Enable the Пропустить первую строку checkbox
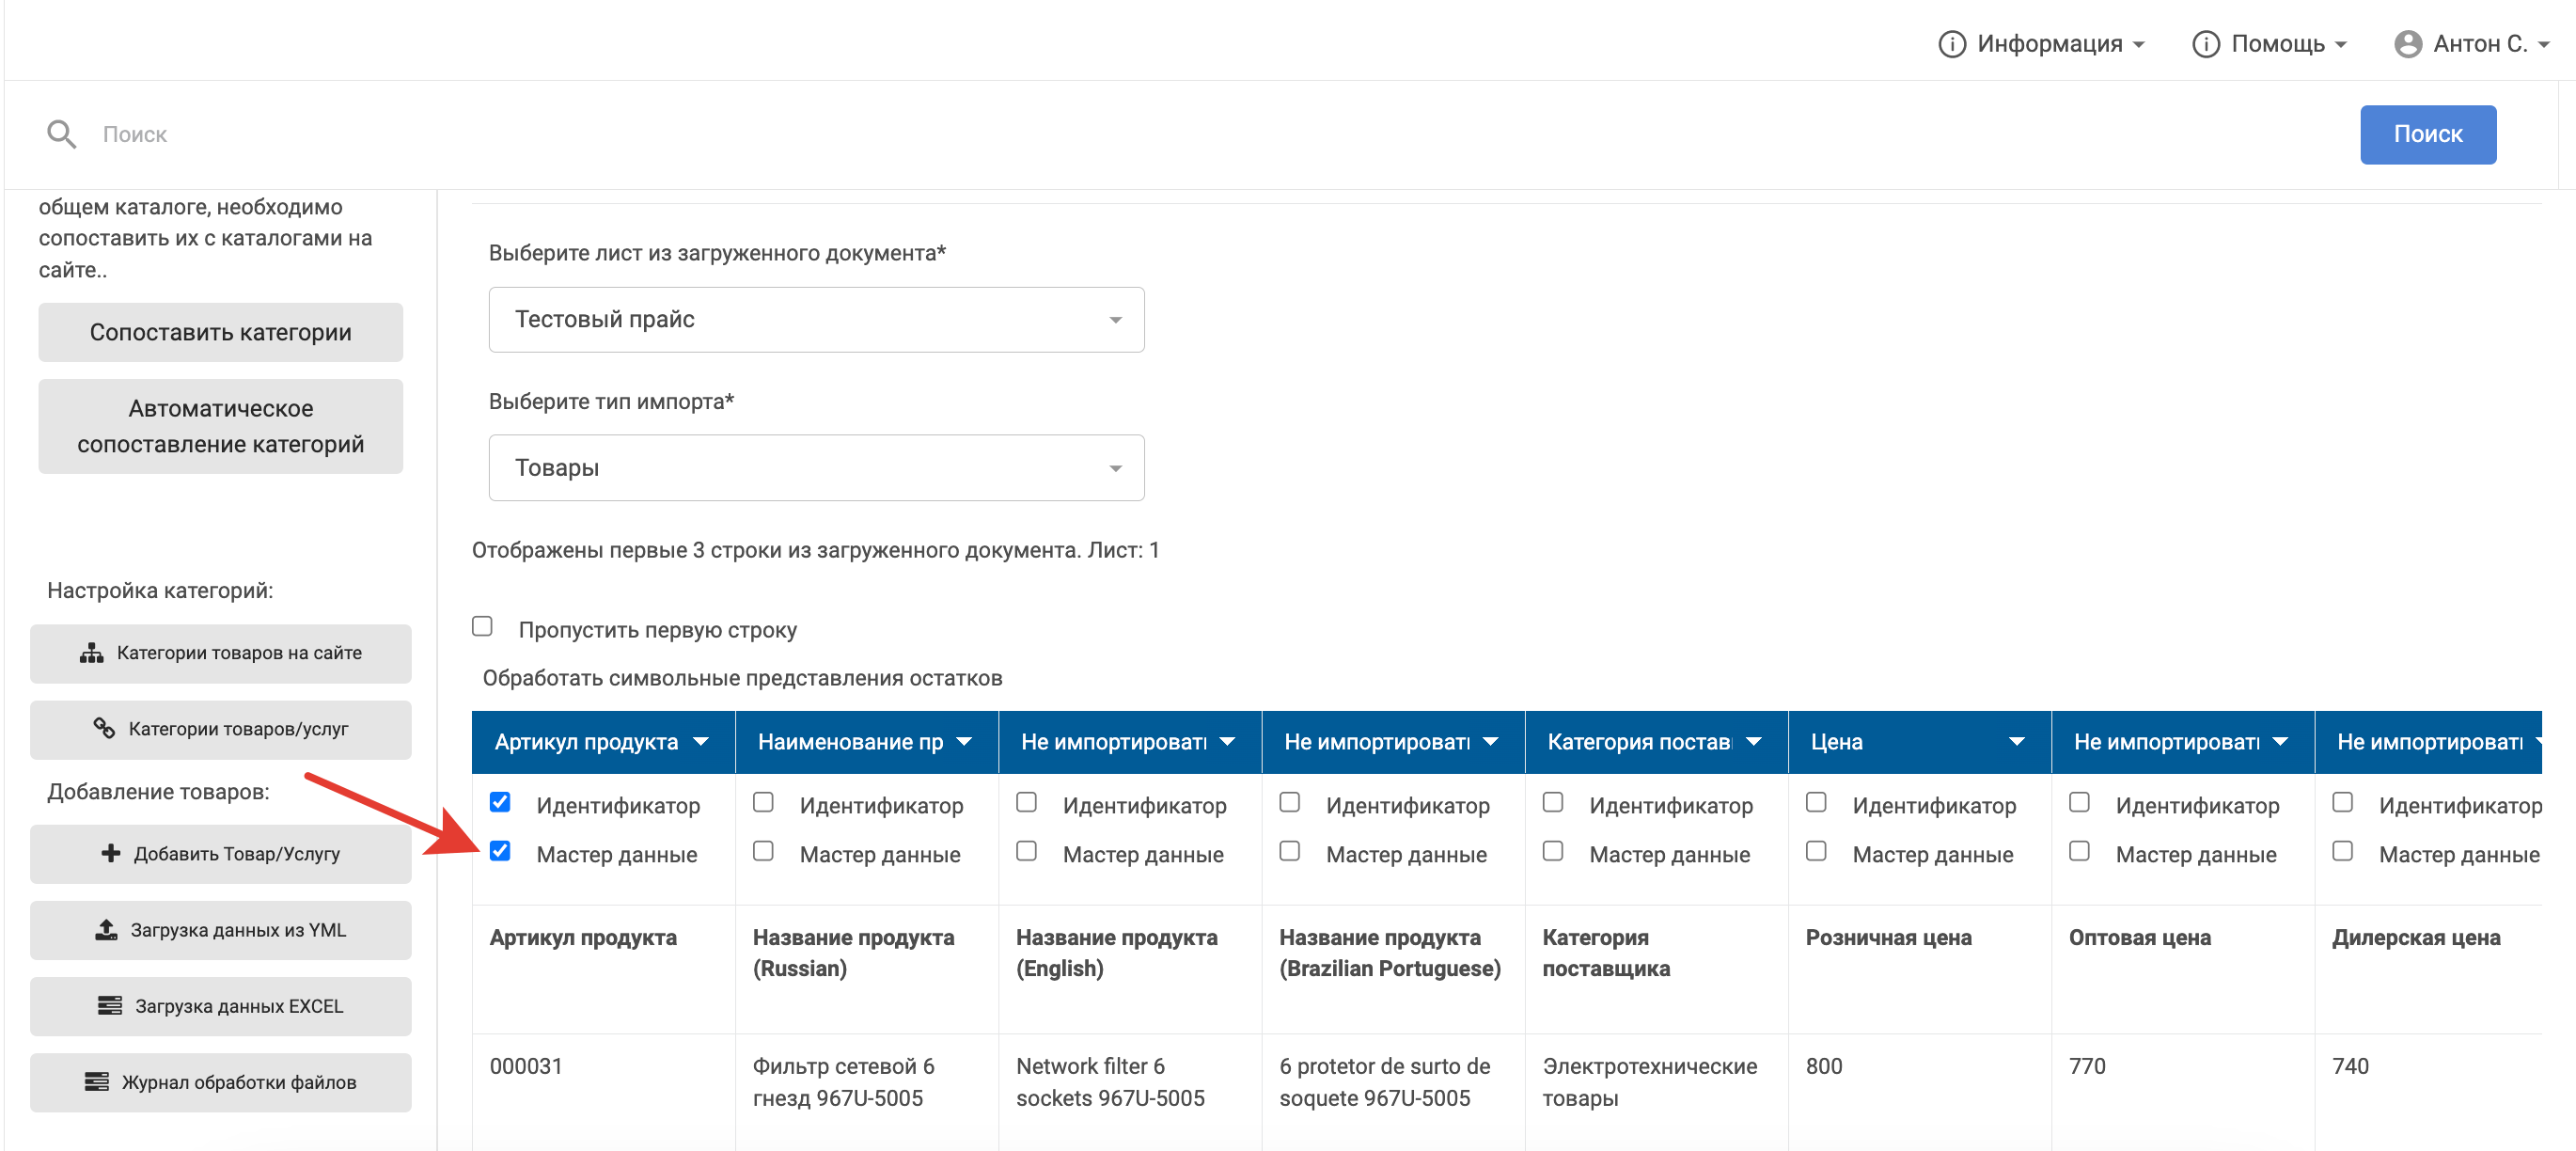This screenshot has height=1151, width=2576. coord(482,627)
